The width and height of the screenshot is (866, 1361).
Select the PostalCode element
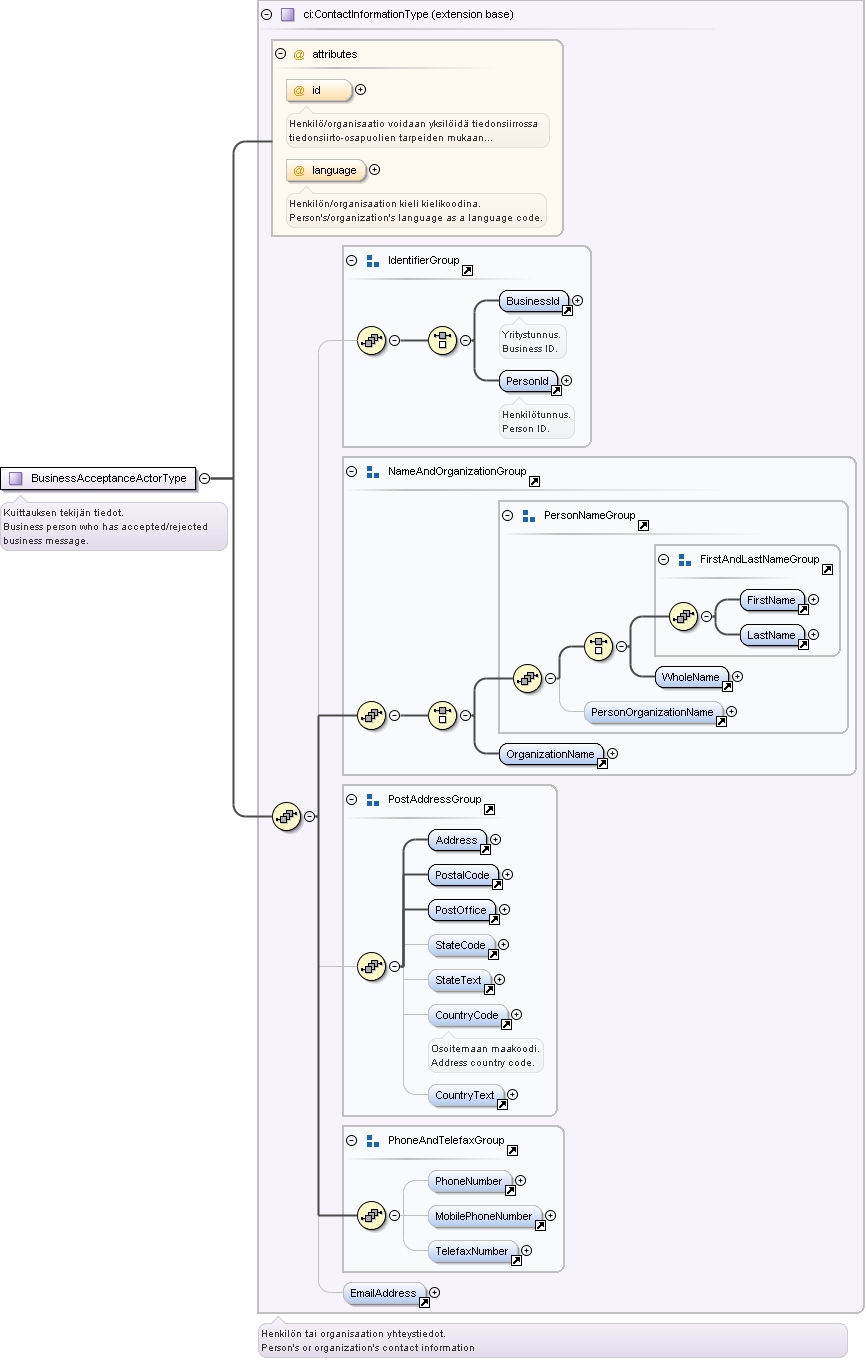tap(463, 875)
